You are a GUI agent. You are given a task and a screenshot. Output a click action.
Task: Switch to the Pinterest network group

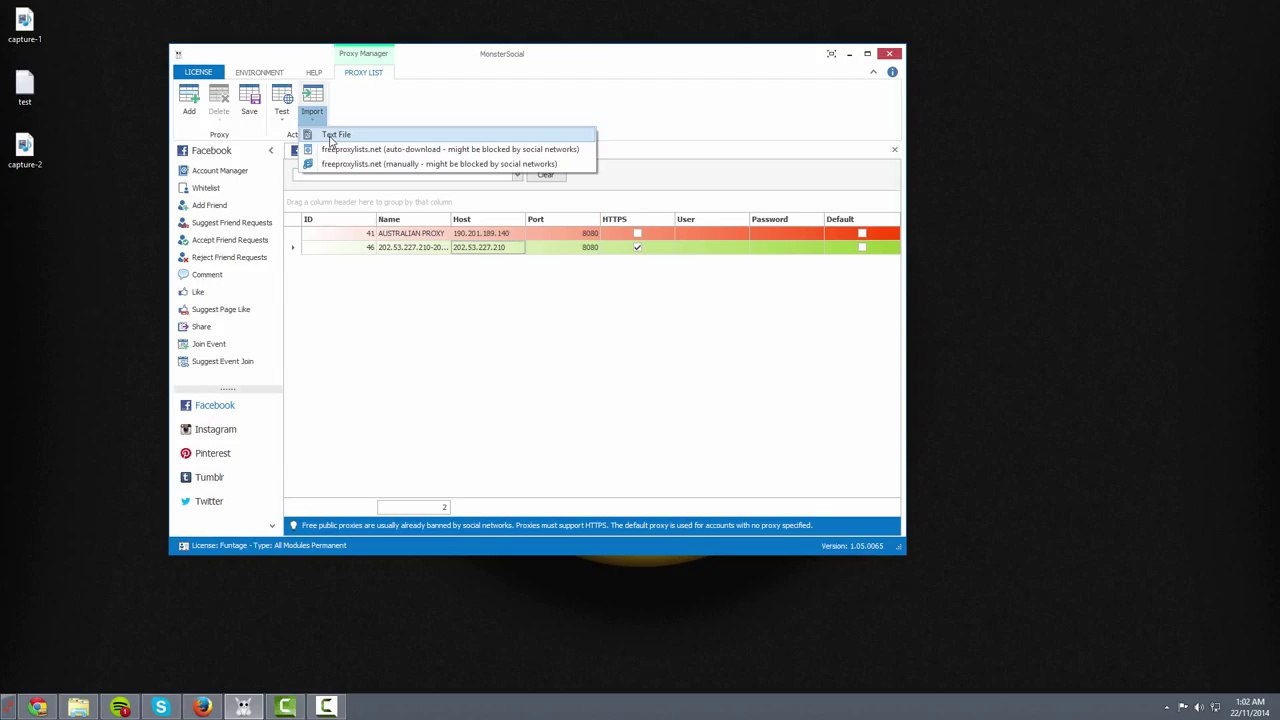(x=212, y=453)
